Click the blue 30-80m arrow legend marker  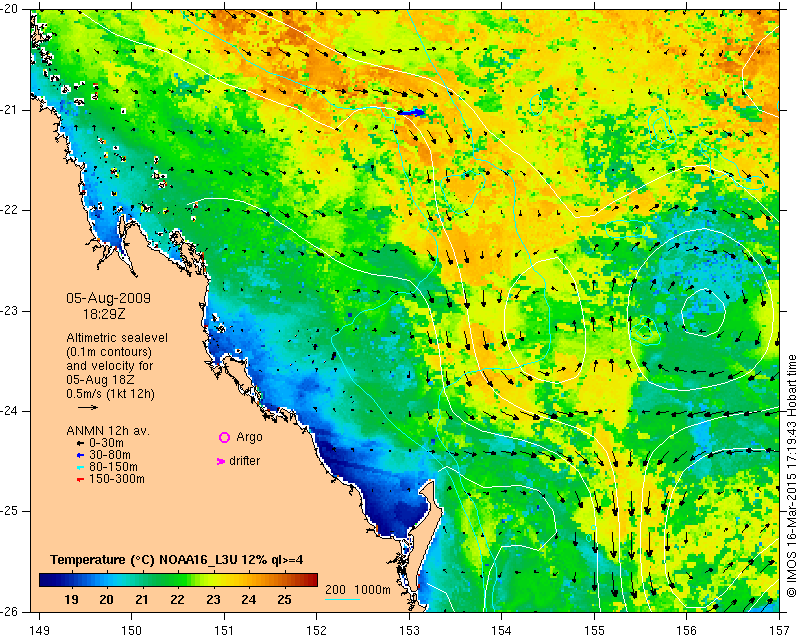[x=80, y=455]
